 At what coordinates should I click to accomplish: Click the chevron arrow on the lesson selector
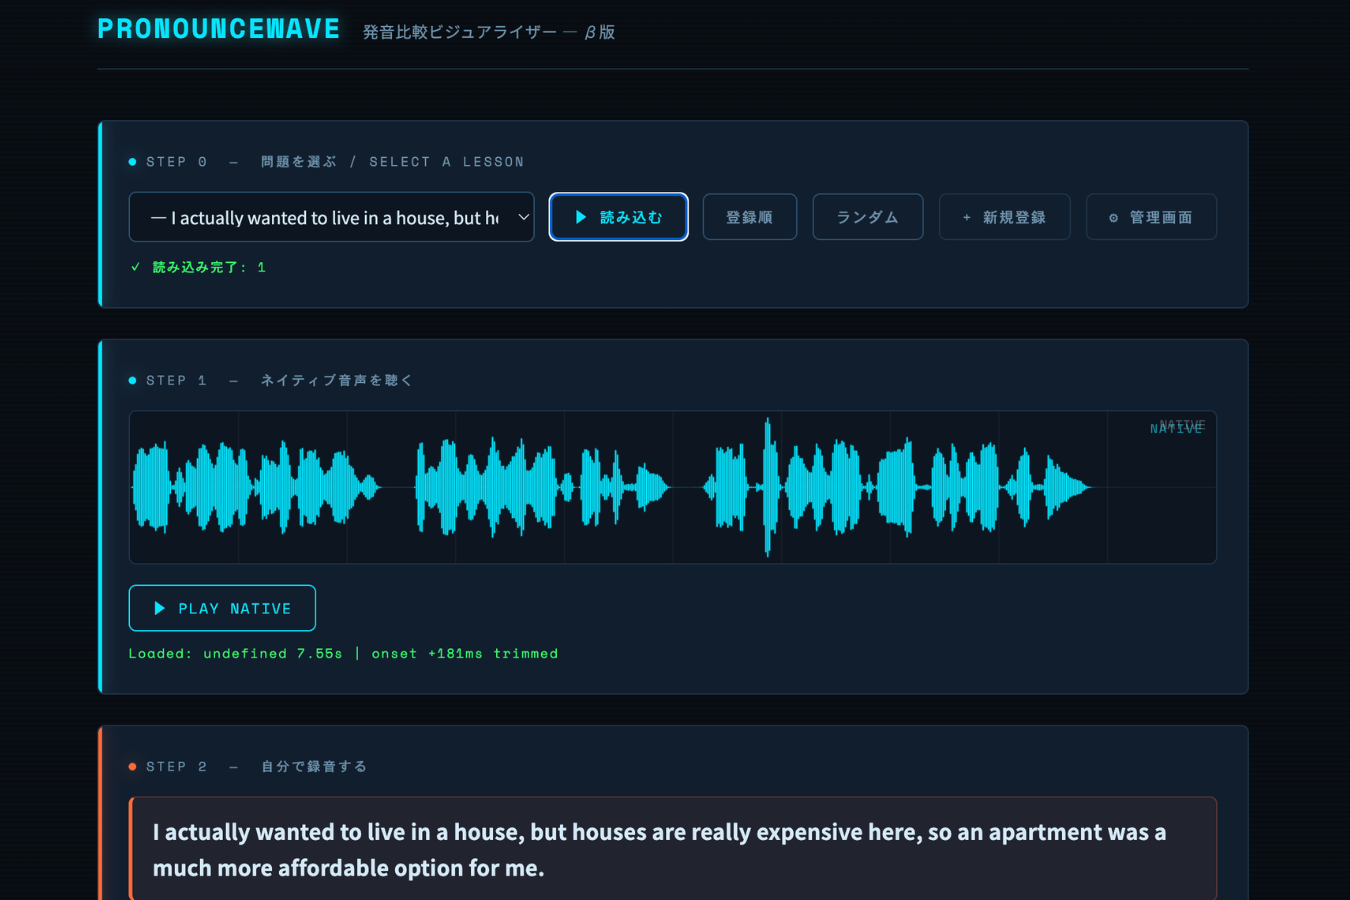(522, 216)
